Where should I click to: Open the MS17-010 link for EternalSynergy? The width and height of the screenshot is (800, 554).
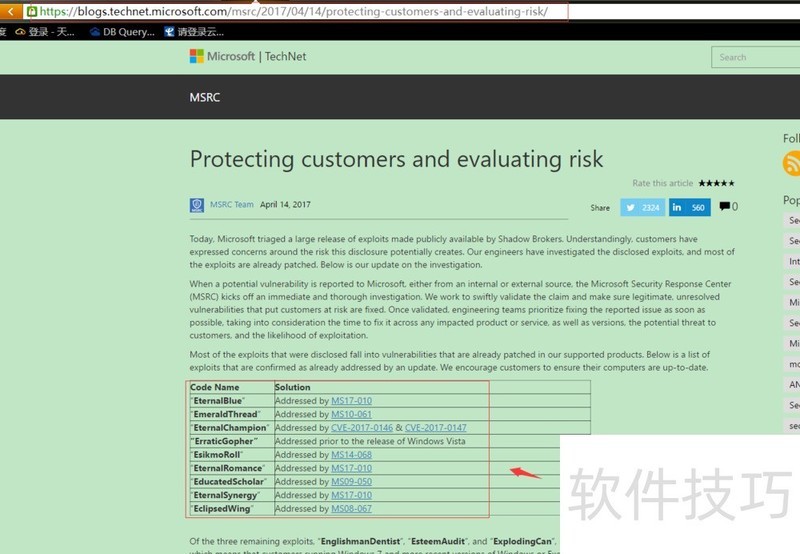[352, 495]
